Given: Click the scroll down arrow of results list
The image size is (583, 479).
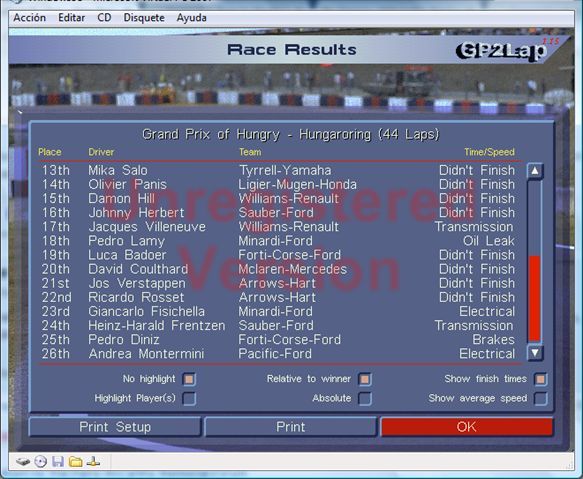Looking at the screenshot, I should point(535,353).
